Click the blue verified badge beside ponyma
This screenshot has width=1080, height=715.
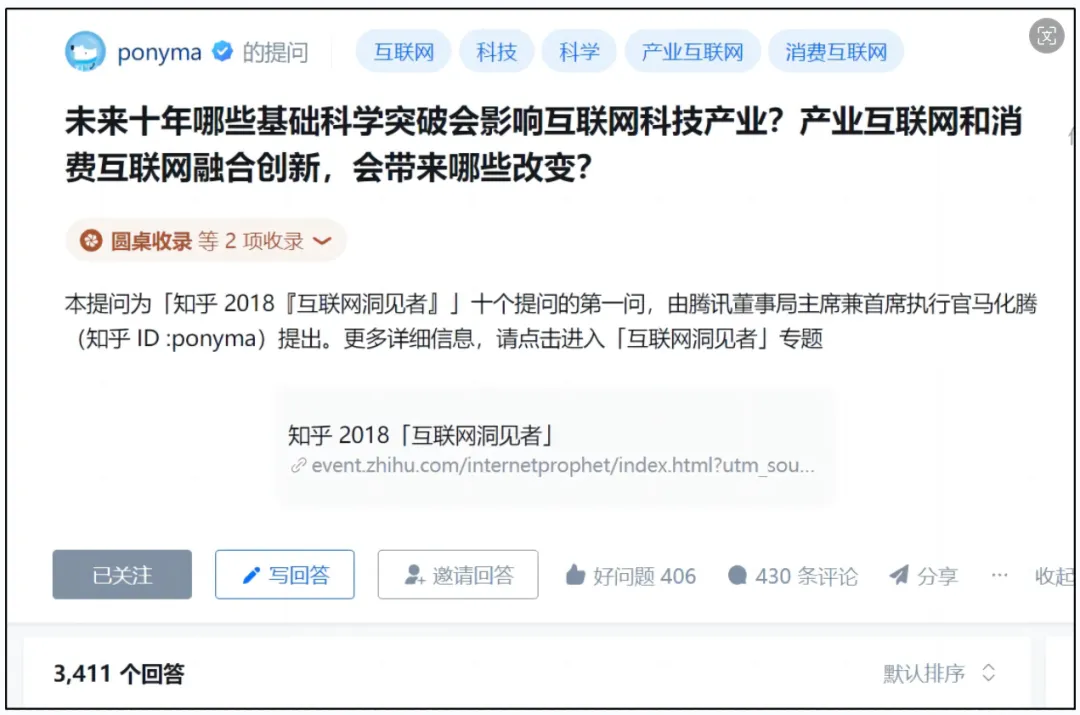[x=222, y=51]
